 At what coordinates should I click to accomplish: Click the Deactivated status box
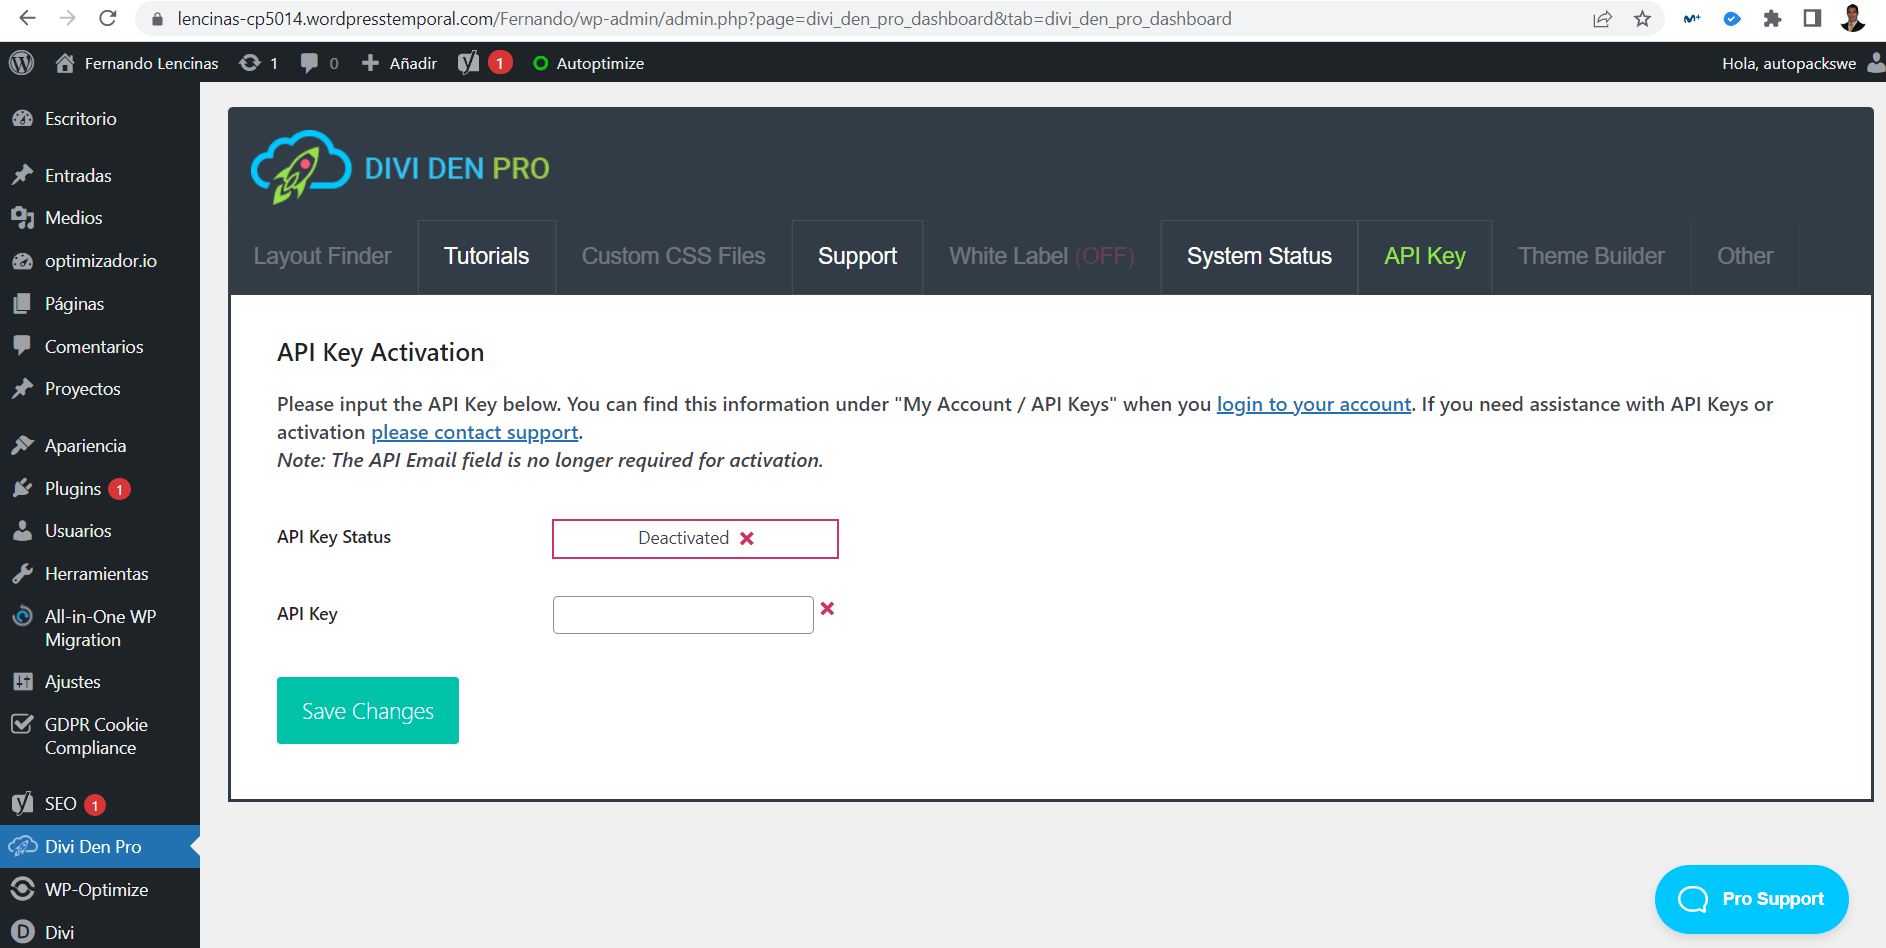695,538
